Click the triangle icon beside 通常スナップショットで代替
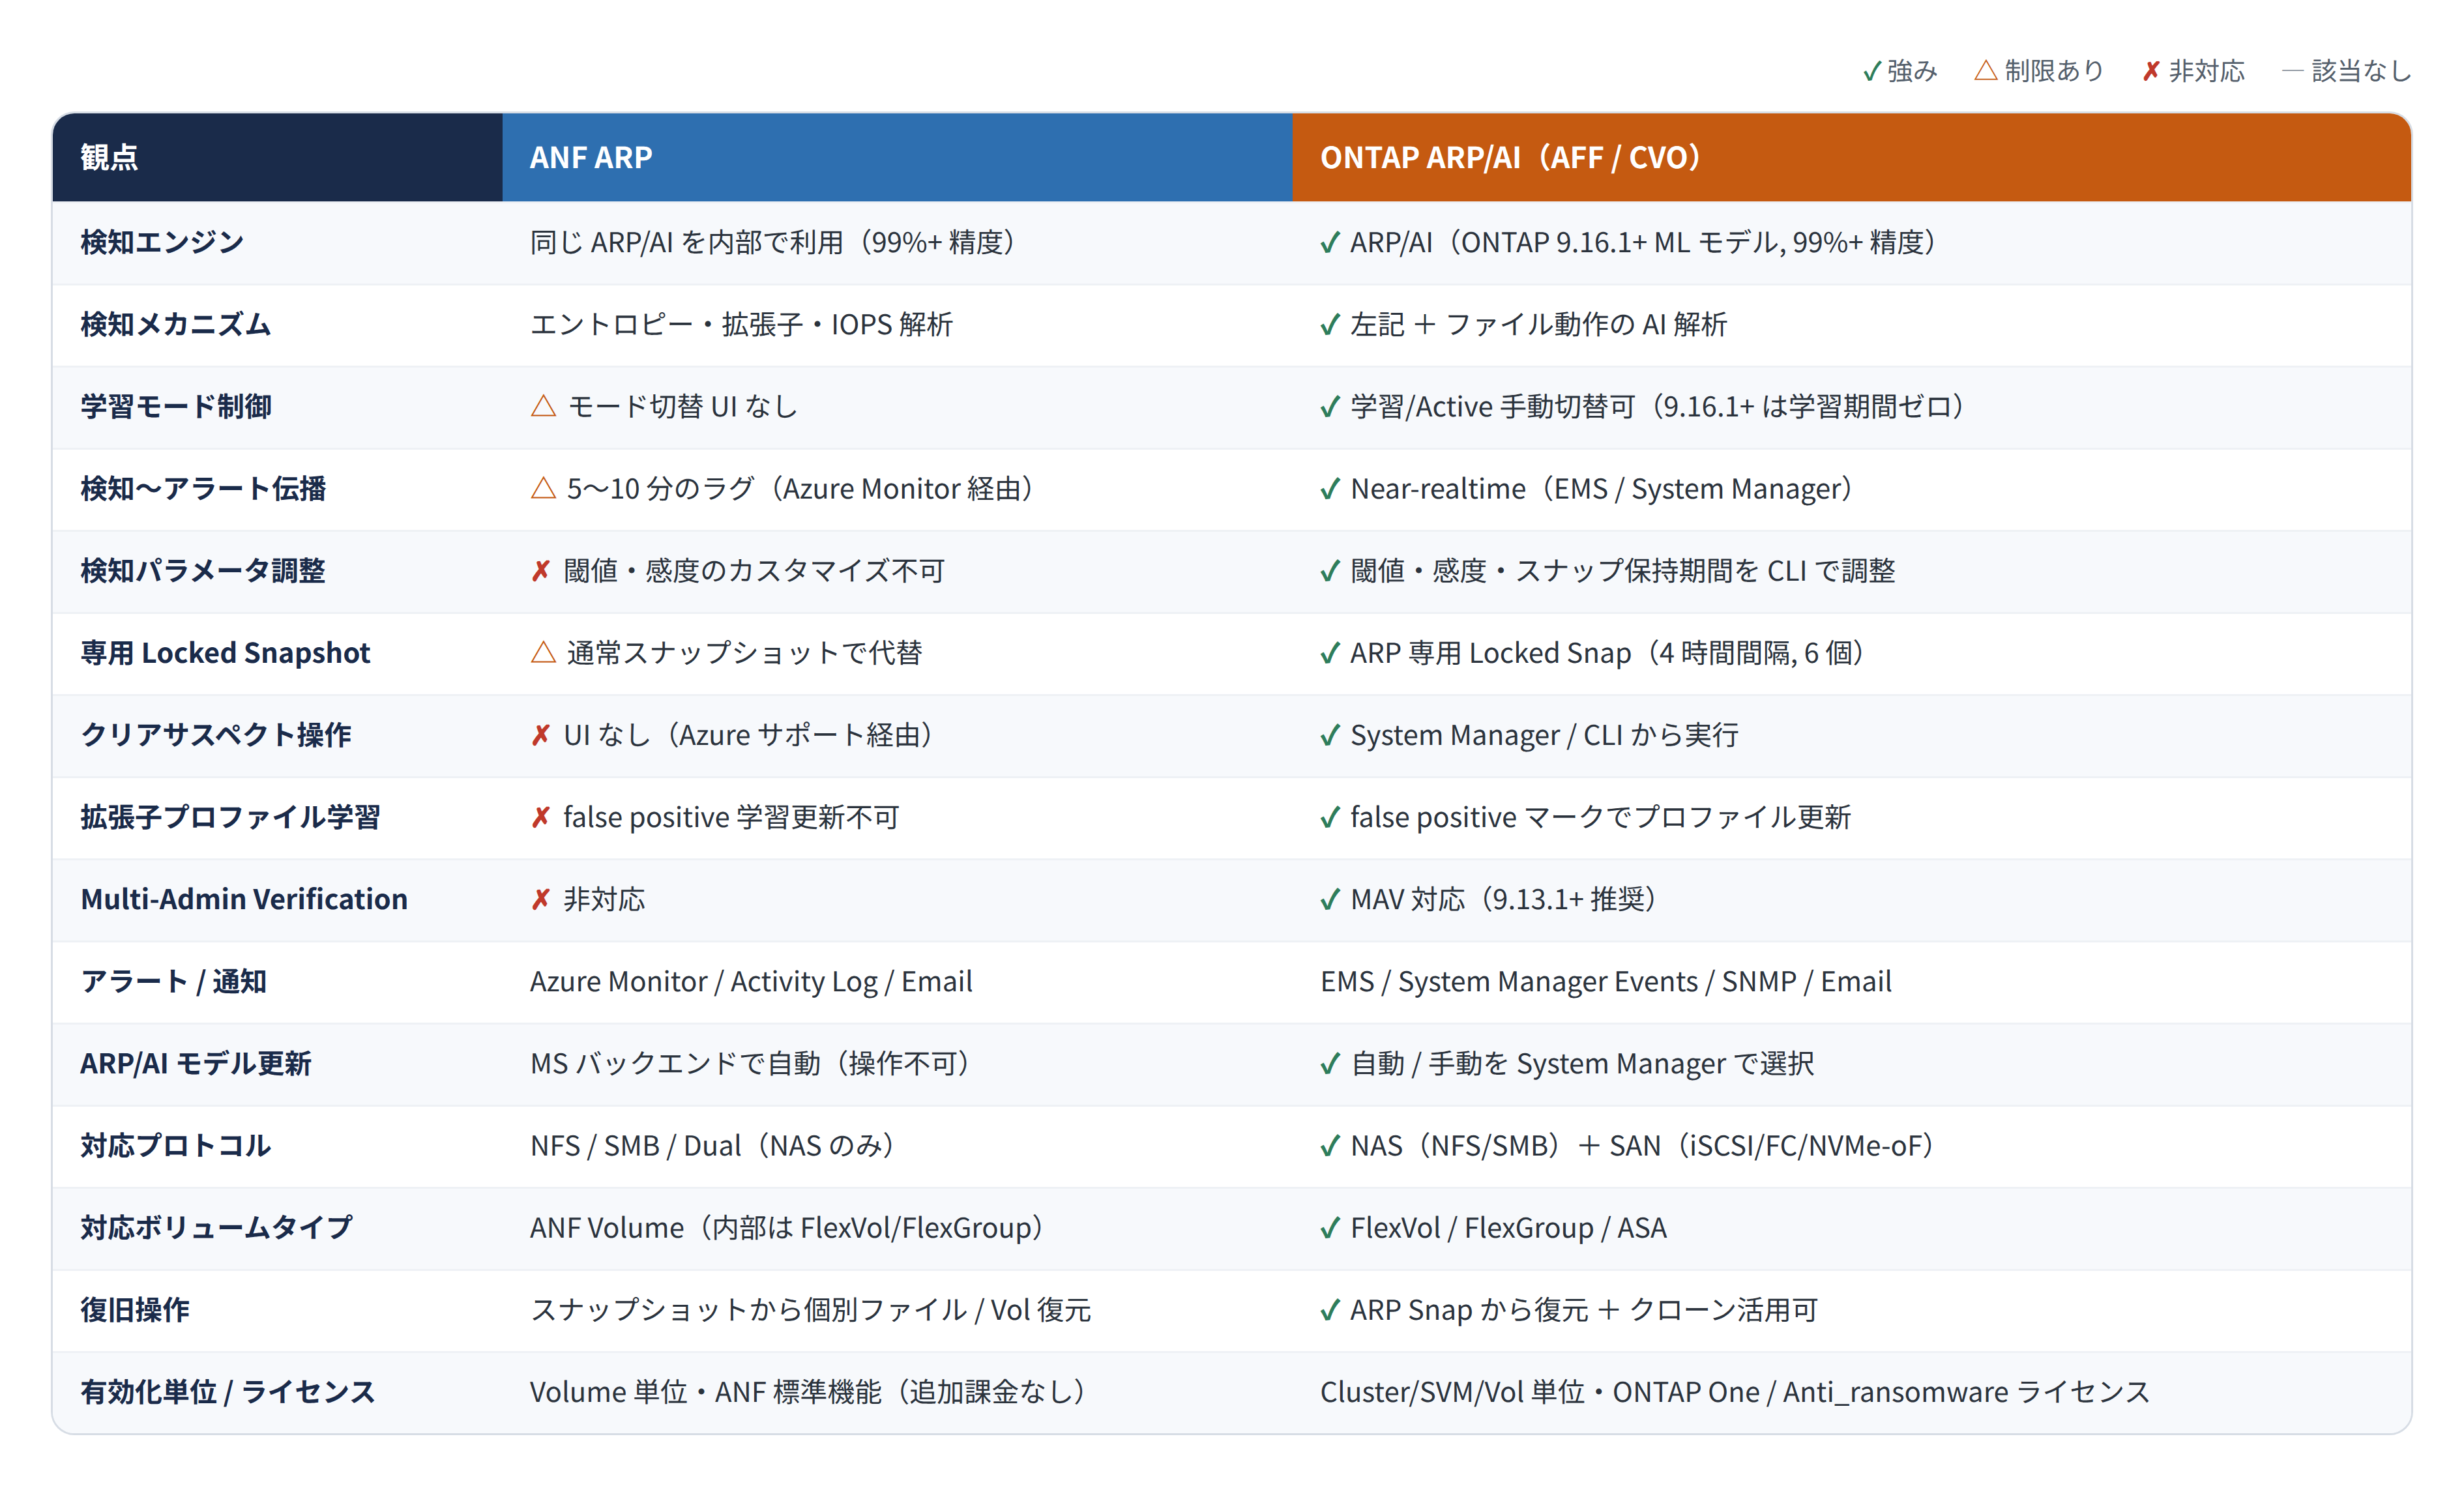This screenshot has height=1486, width=2464. pos(543,653)
